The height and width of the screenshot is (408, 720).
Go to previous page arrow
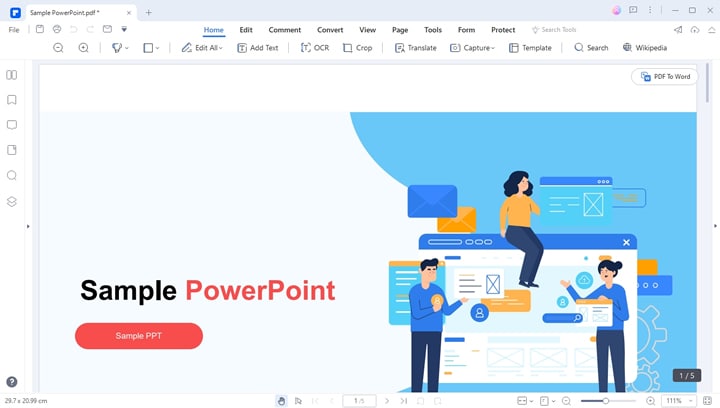[x=331, y=401]
